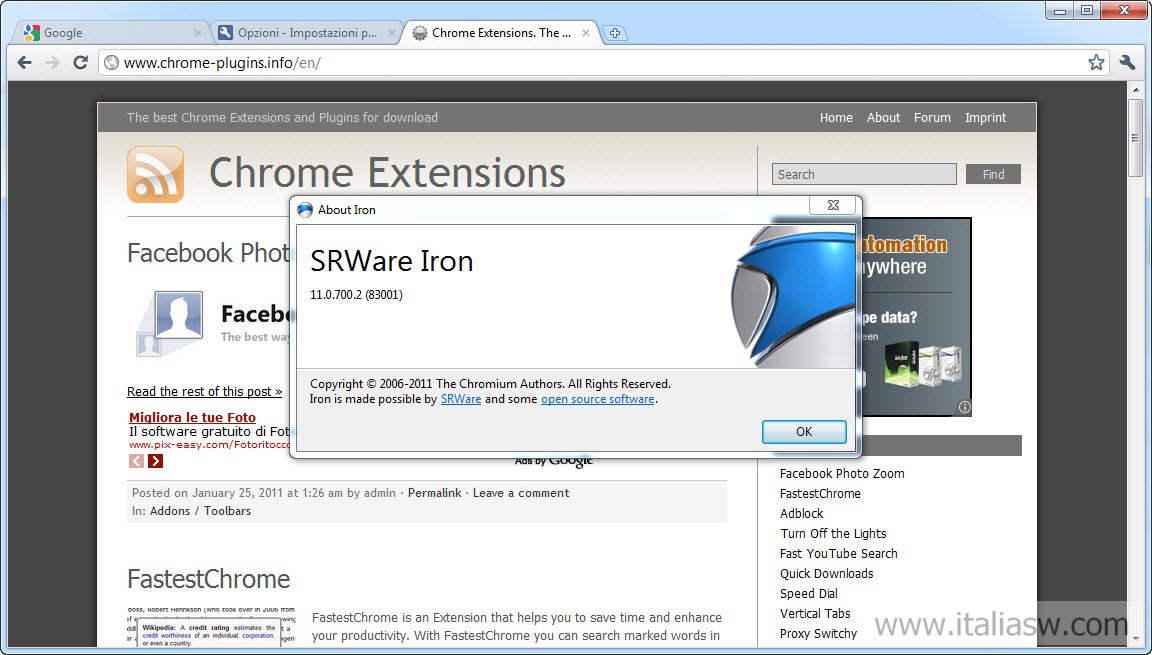Click the next ad arrow button
Image resolution: width=1152 pixels, height=655 pixels.
155,460
